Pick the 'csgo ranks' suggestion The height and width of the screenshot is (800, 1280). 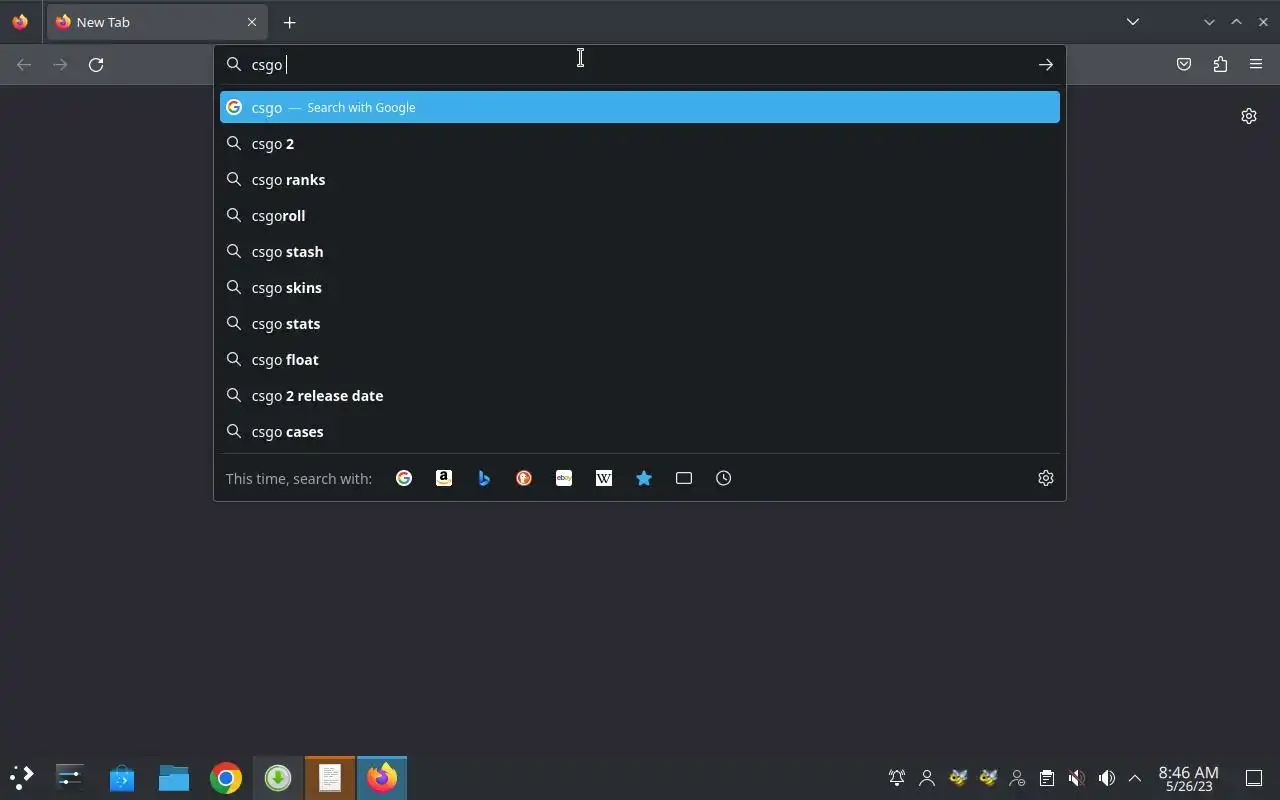640,179
